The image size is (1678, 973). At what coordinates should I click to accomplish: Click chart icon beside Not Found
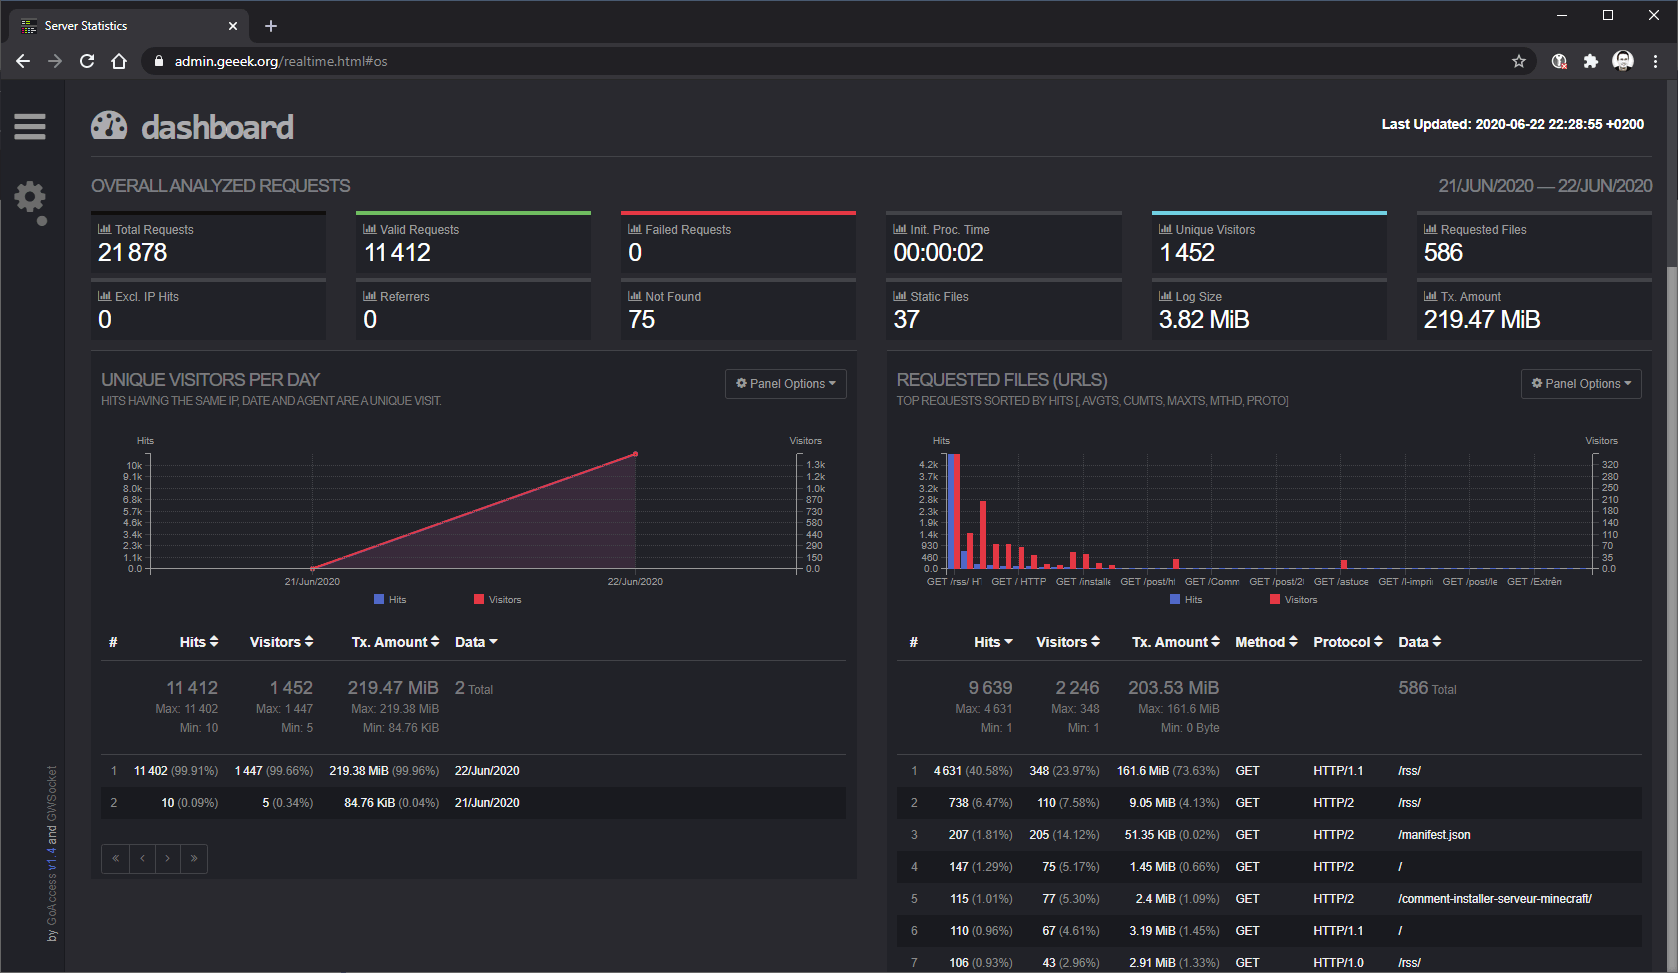click(634, 296)
